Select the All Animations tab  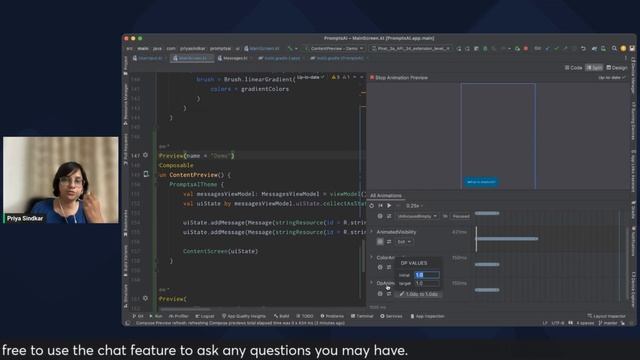386,196
